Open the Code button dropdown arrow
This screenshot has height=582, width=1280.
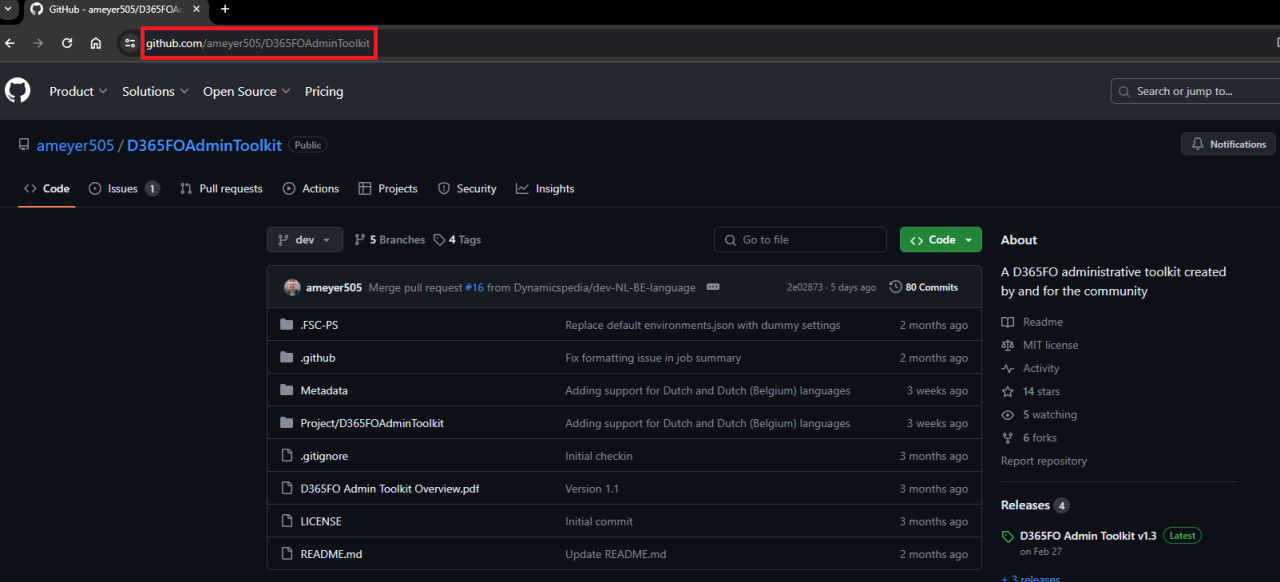pyautogui.click(x=967, y=239)
